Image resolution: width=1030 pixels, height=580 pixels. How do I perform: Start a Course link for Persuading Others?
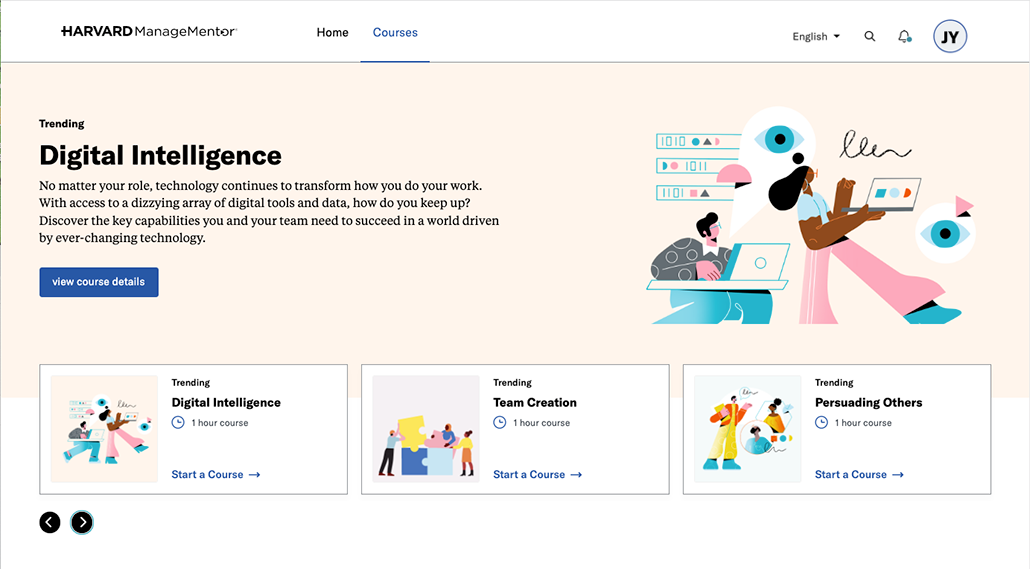[860, 475]
